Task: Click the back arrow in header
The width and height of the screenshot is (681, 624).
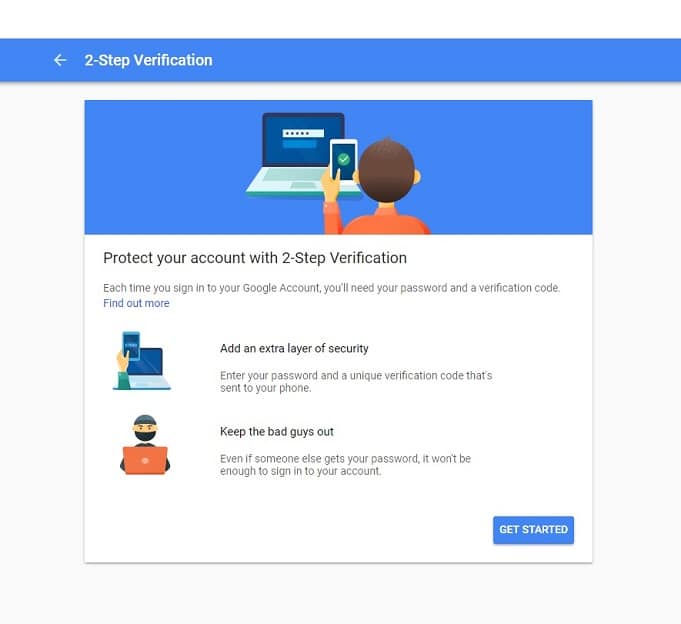Action: [x=60, y=60]
